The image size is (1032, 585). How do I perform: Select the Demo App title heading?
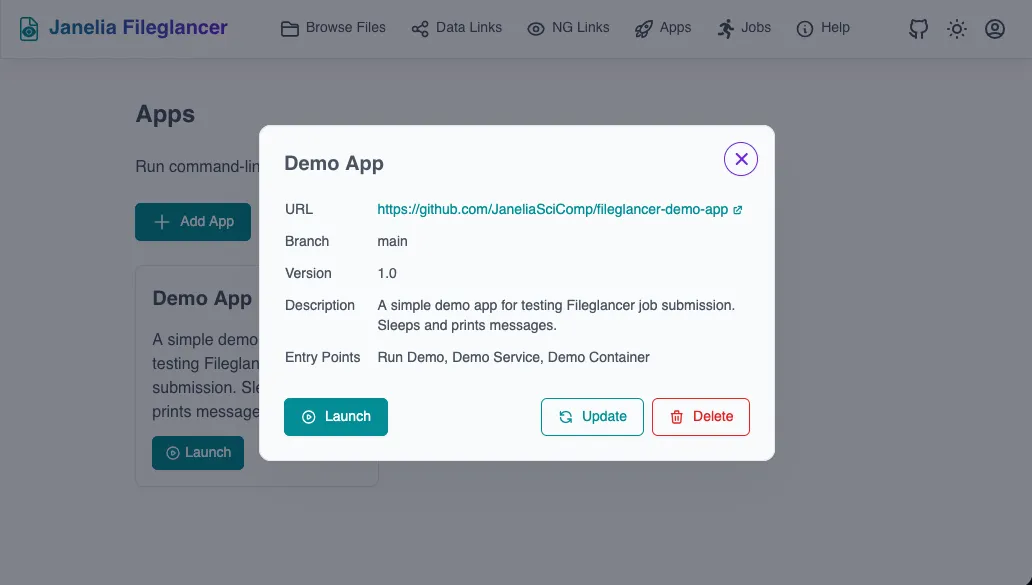point(334,163)
